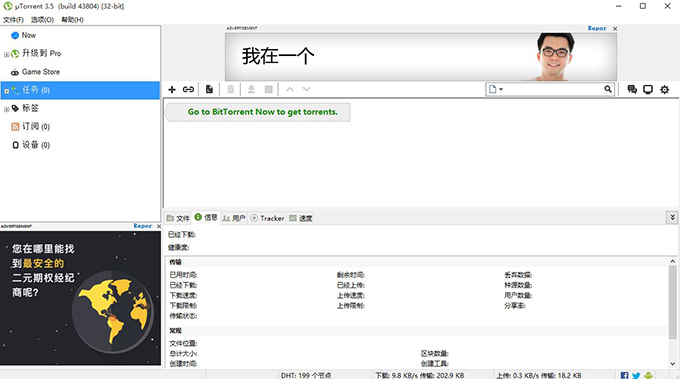Switch to the 信息 tab

point(206,217)
